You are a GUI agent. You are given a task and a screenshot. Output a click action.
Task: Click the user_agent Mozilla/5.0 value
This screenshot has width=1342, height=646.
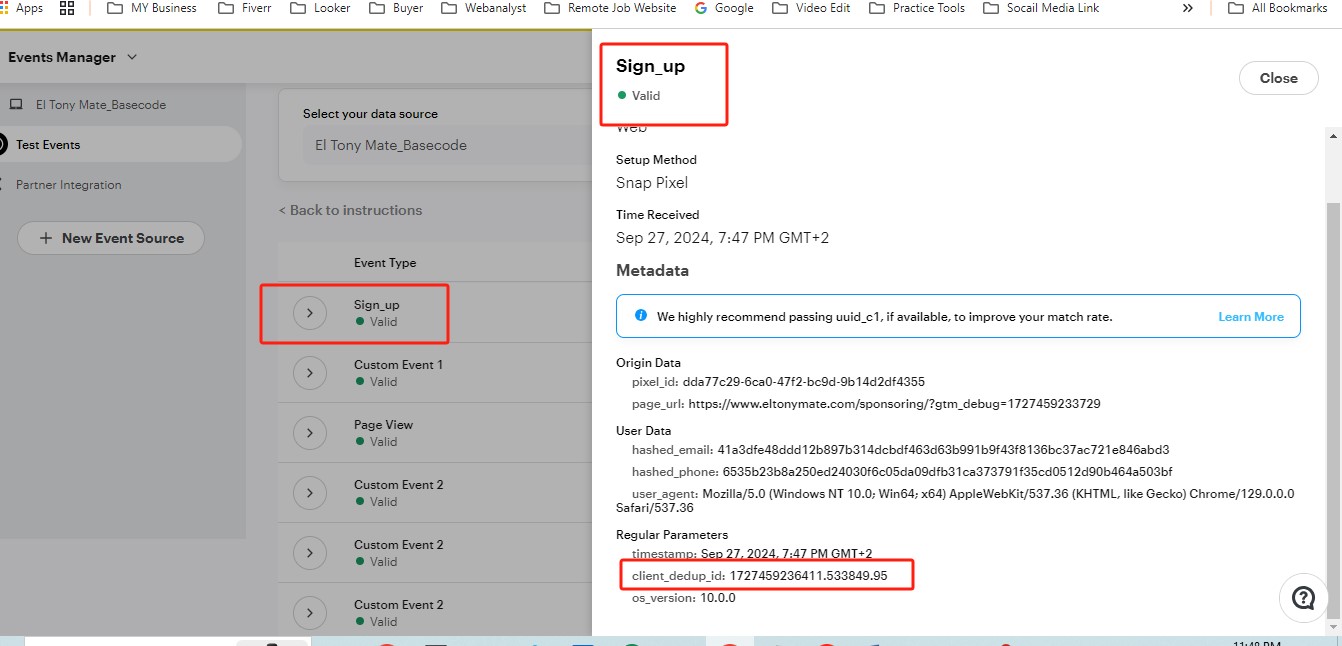(x=955, y=500)
